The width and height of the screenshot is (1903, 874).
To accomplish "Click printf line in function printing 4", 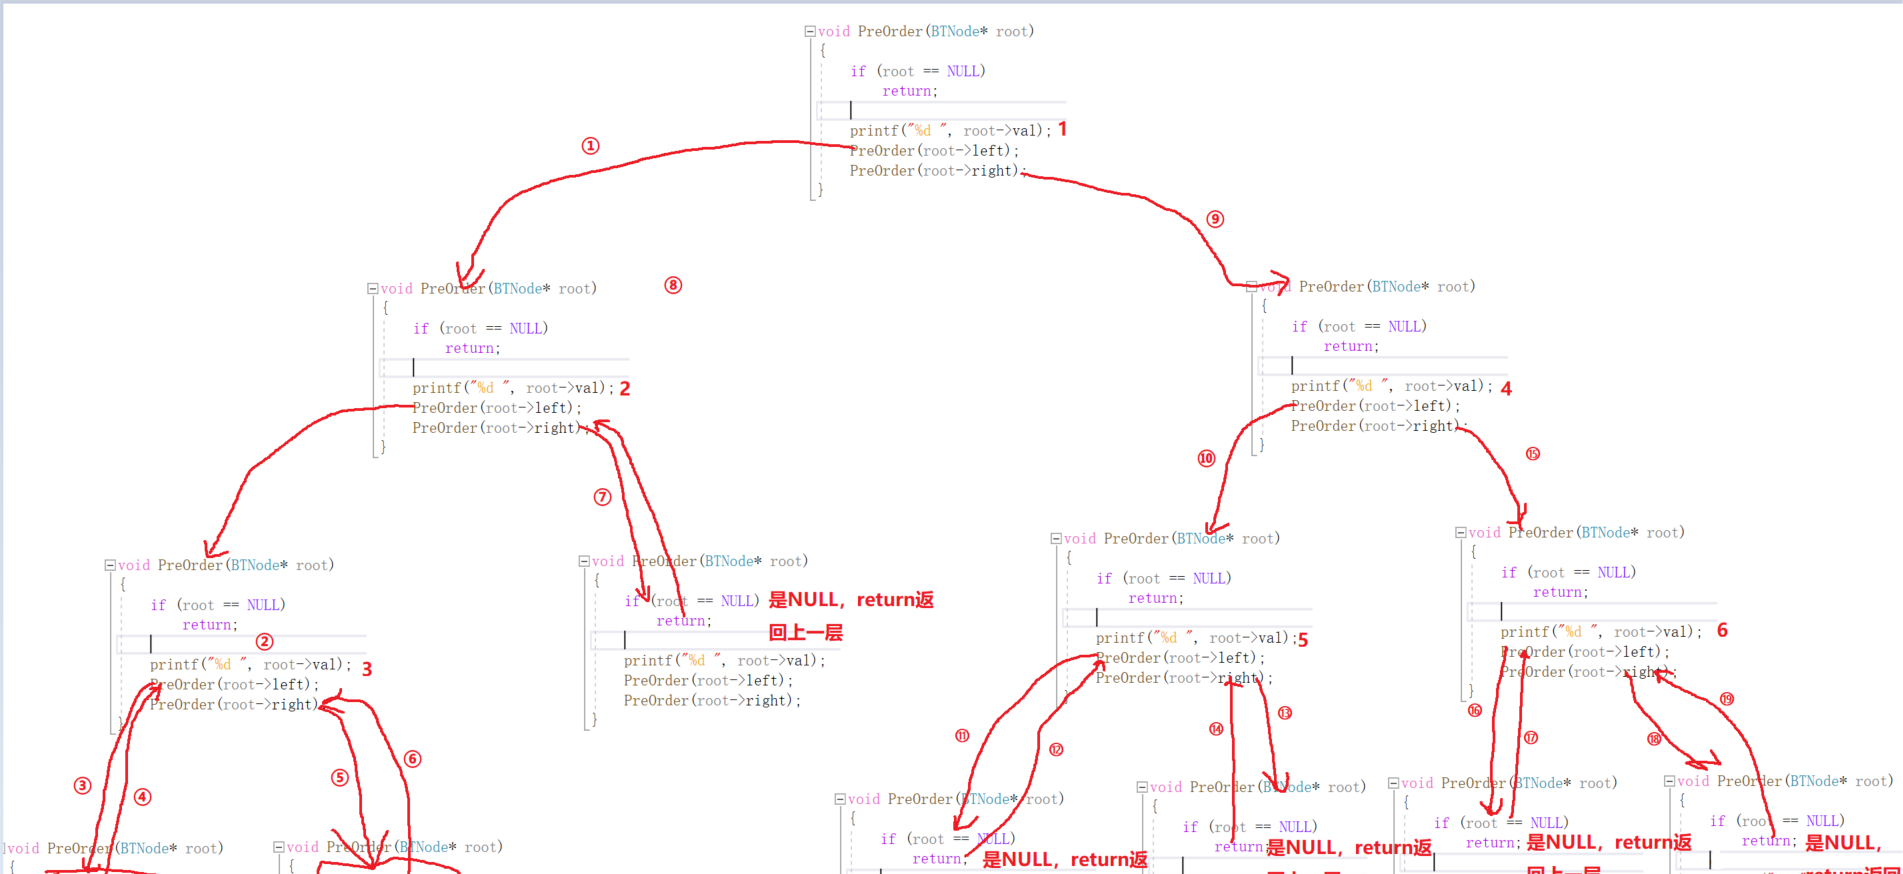I will (1392, 386).
